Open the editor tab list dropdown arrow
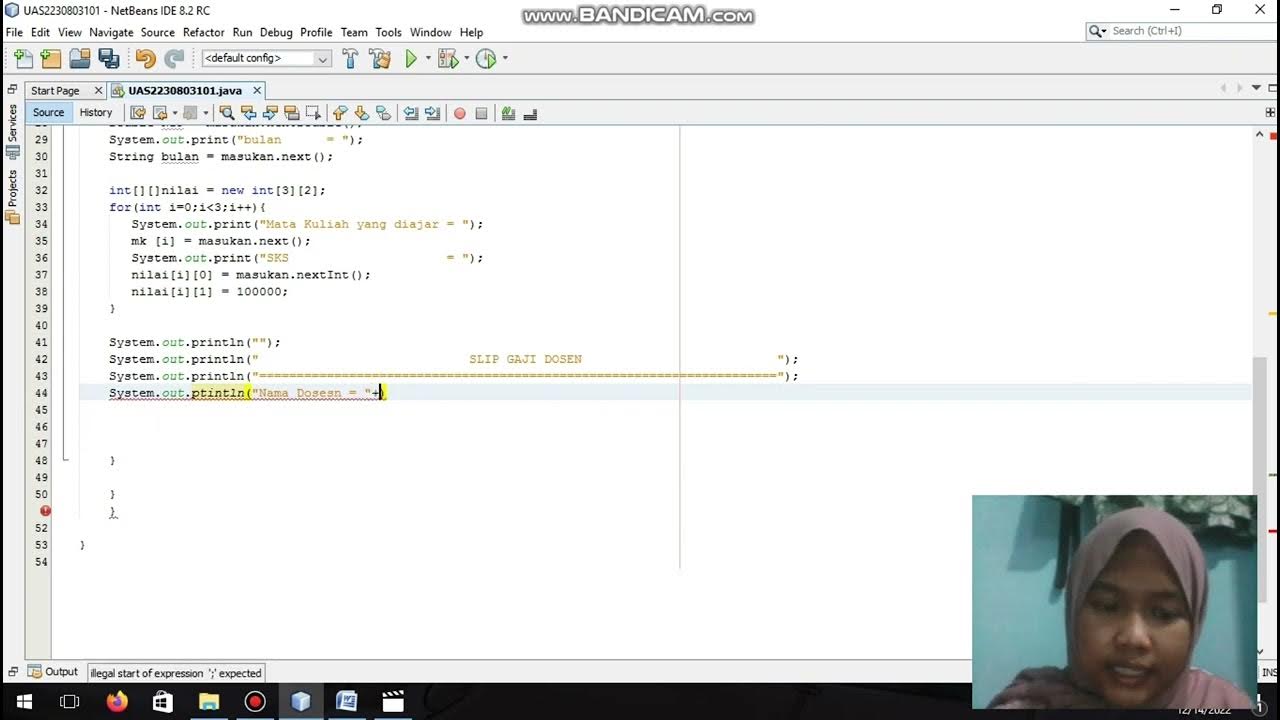The image size is (1280, 720). click(x=1256, y=88)
